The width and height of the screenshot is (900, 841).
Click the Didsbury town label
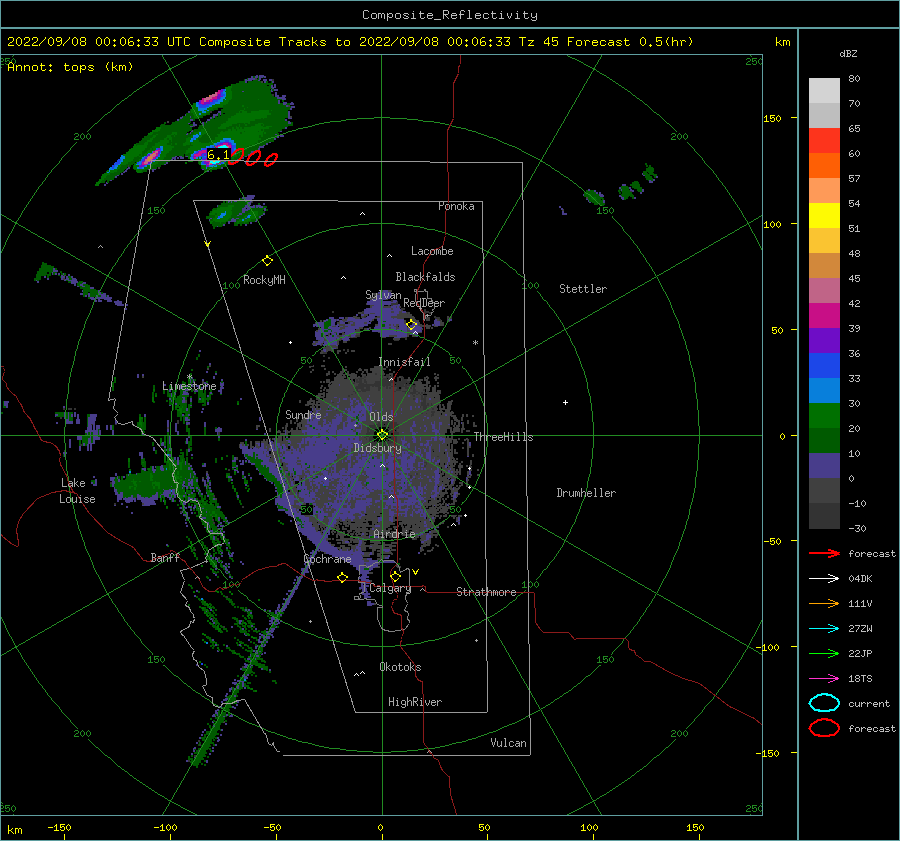(377, 448)
